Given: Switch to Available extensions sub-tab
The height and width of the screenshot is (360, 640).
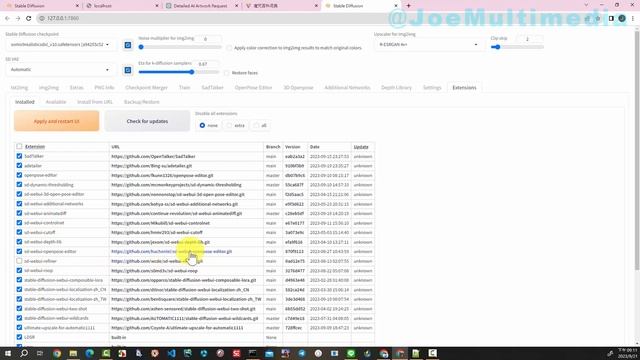Looking at the screenshot, I should click(56, 102).
